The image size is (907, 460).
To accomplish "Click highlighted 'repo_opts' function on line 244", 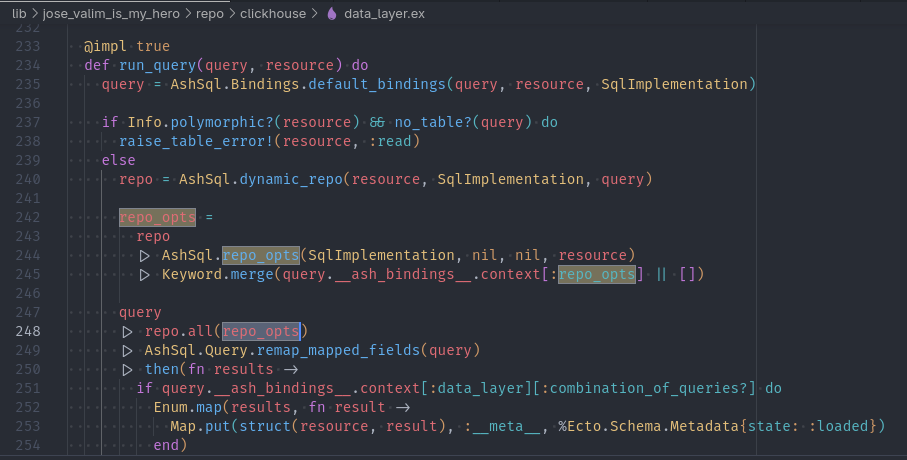I will pyautogui.click(x=261, y=256).
